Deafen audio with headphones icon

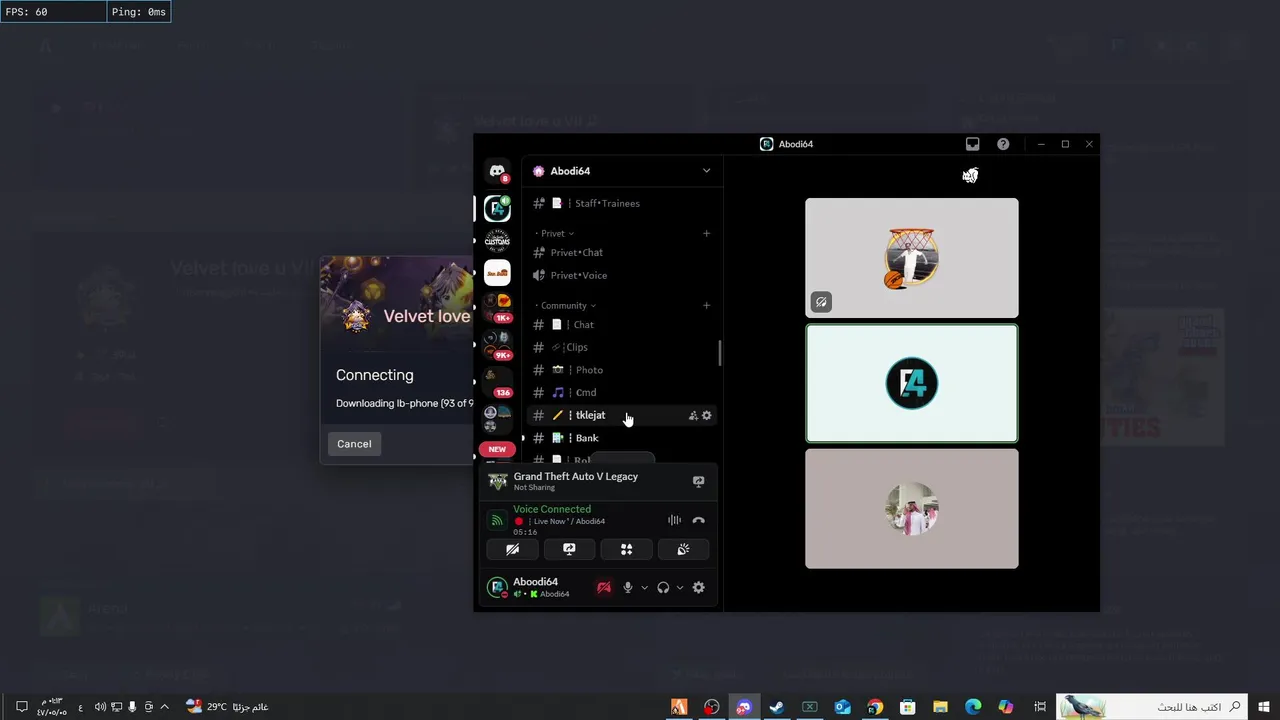(x=663, y=588)
